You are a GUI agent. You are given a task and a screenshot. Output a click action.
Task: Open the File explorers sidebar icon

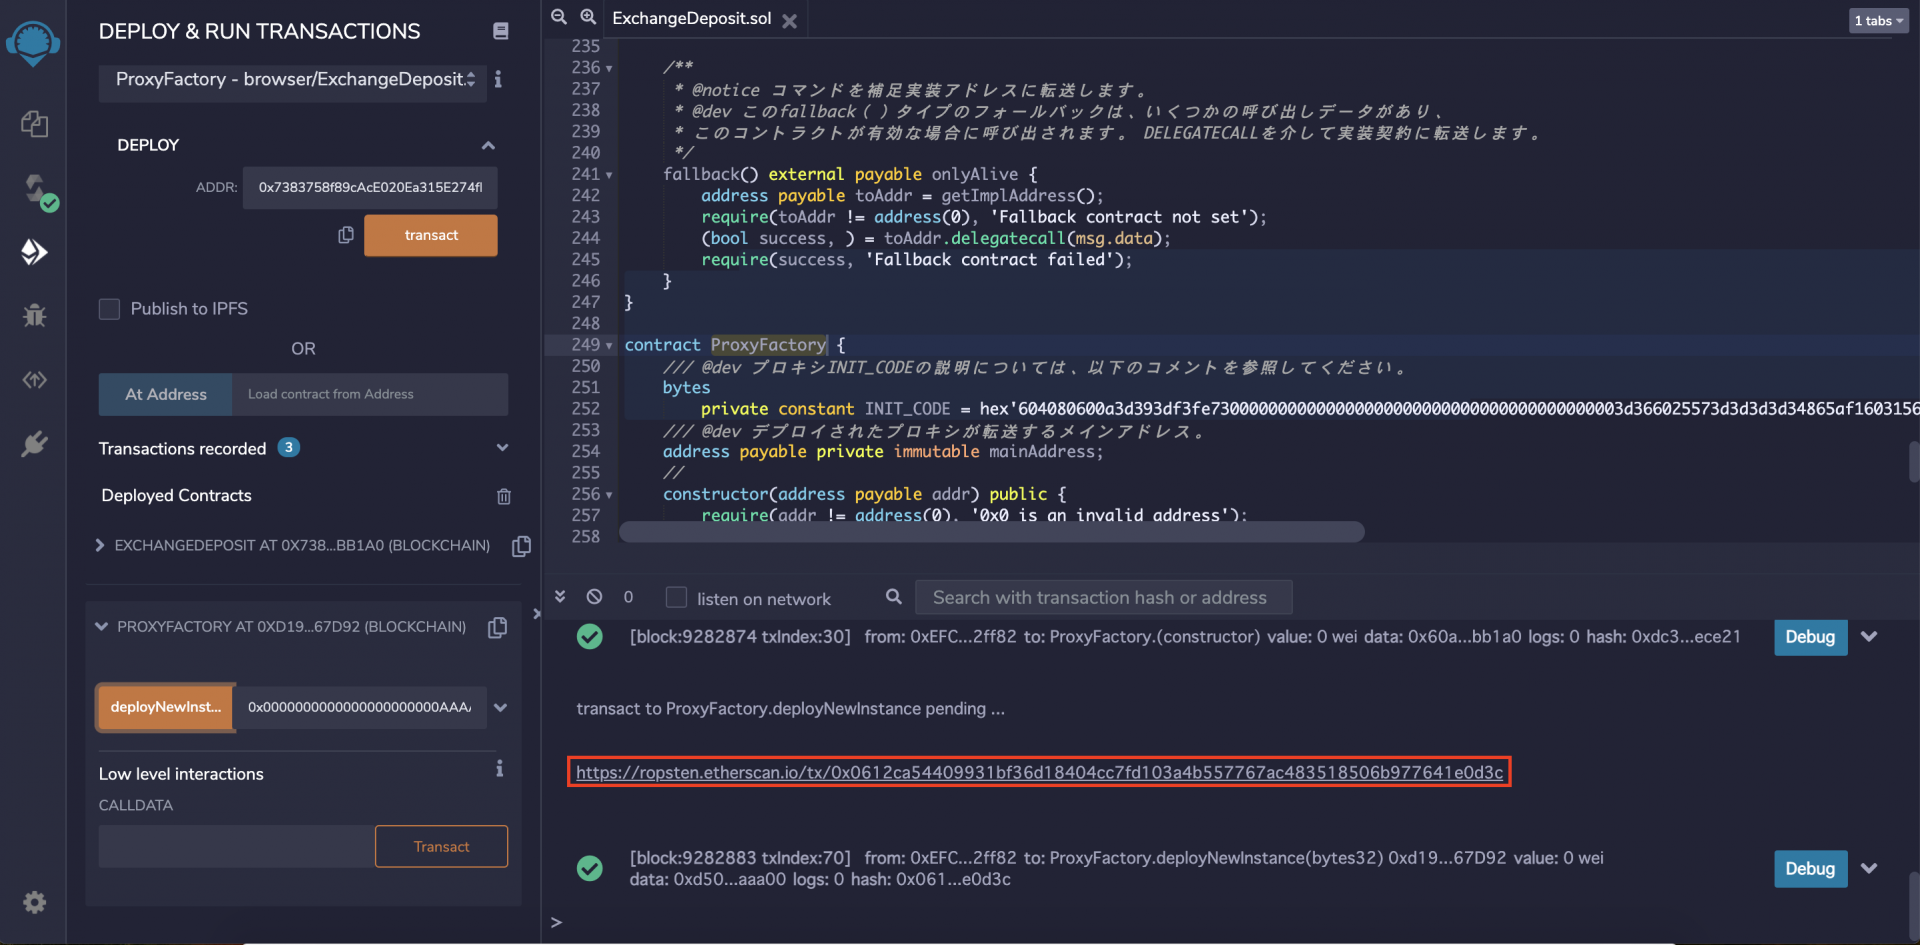point(34,124)
